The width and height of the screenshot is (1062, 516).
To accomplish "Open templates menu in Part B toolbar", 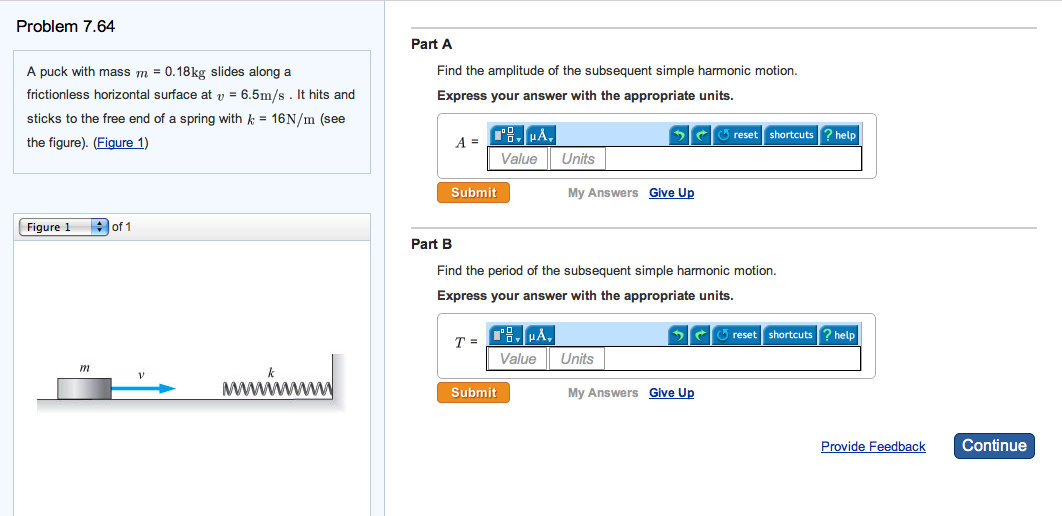I will point(505,335).
